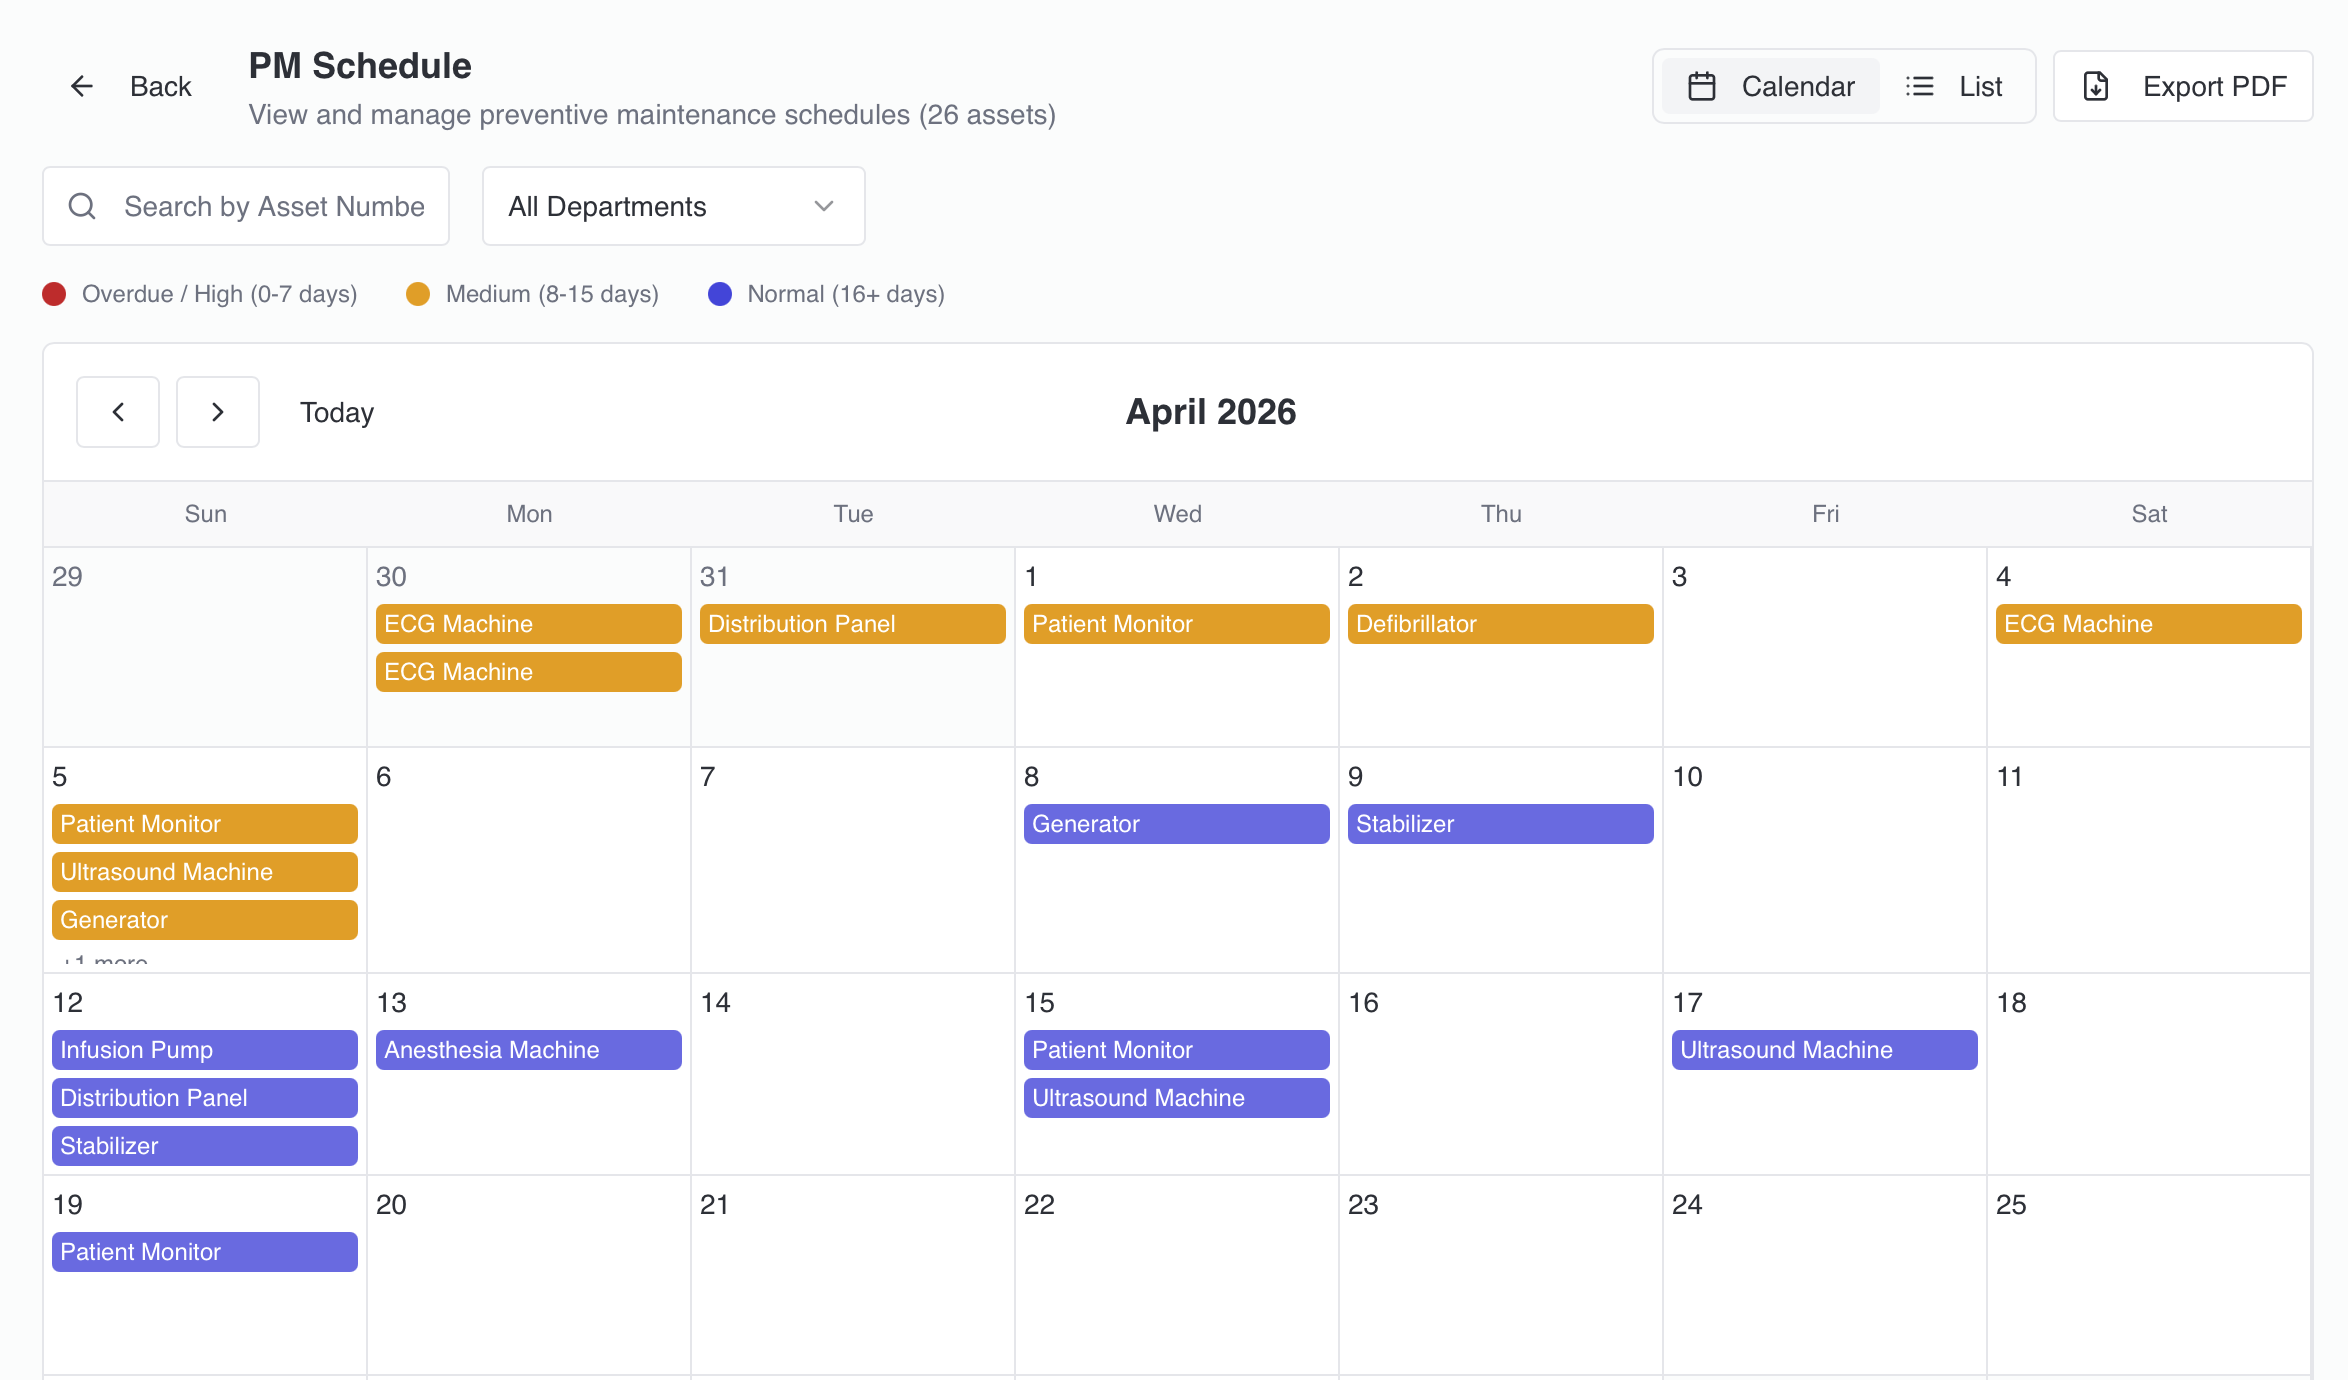Click the download icon on Export PDF

(x=2096, y=86)
